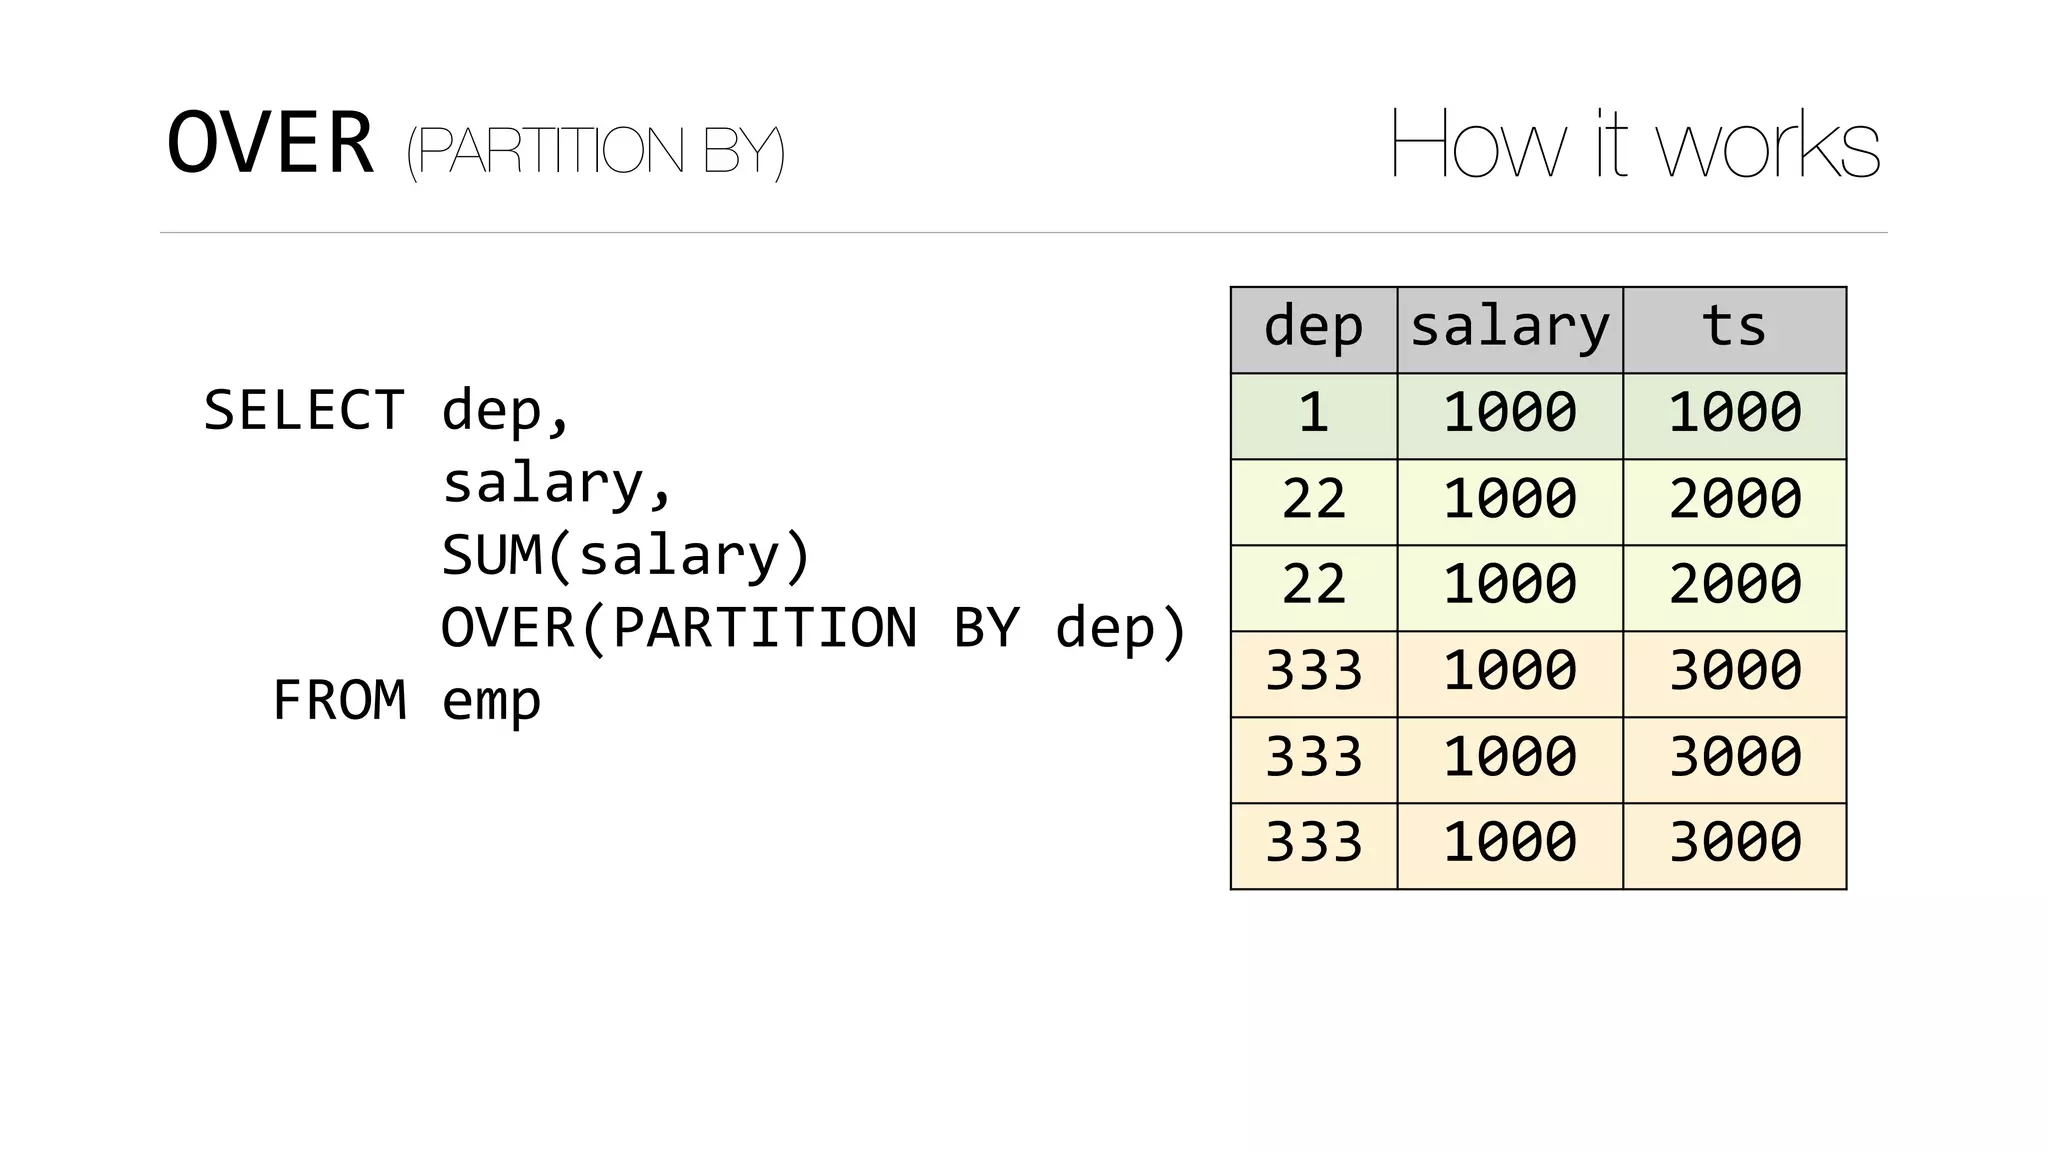Click the "How it works" heading
The image size is (2048, 1152).
coord(1635,144)
